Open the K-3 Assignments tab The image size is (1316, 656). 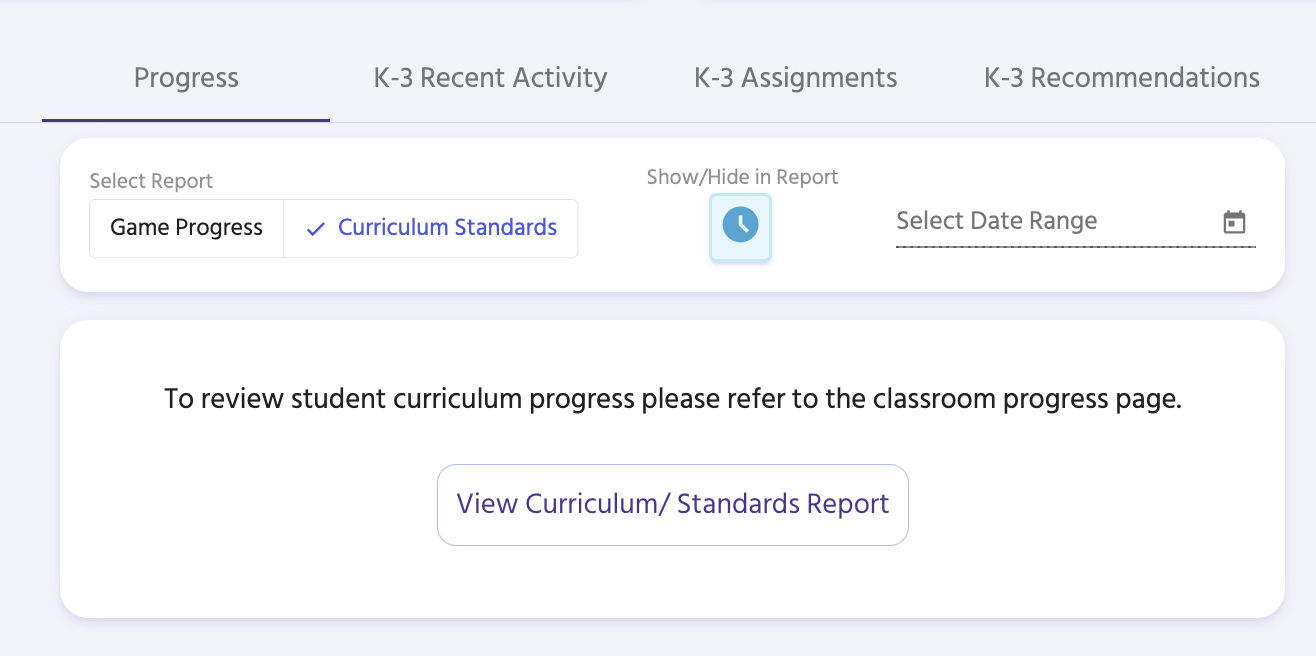795,77
